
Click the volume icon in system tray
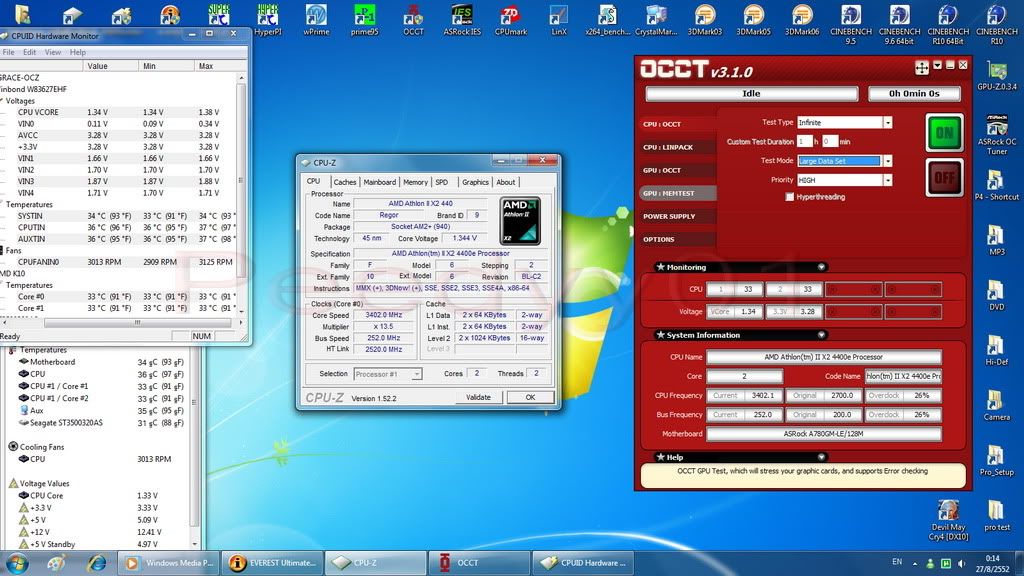tap(961, 563)
